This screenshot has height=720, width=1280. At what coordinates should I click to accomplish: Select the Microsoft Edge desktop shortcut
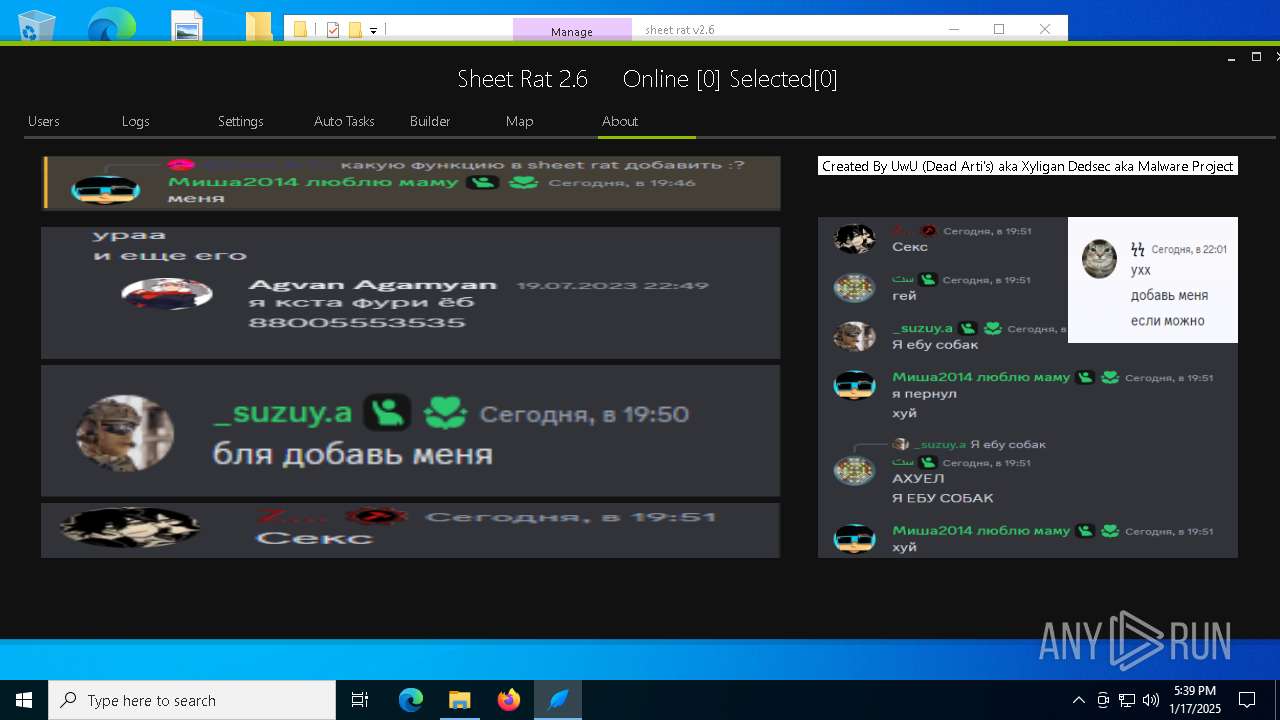tap(111, 23)
